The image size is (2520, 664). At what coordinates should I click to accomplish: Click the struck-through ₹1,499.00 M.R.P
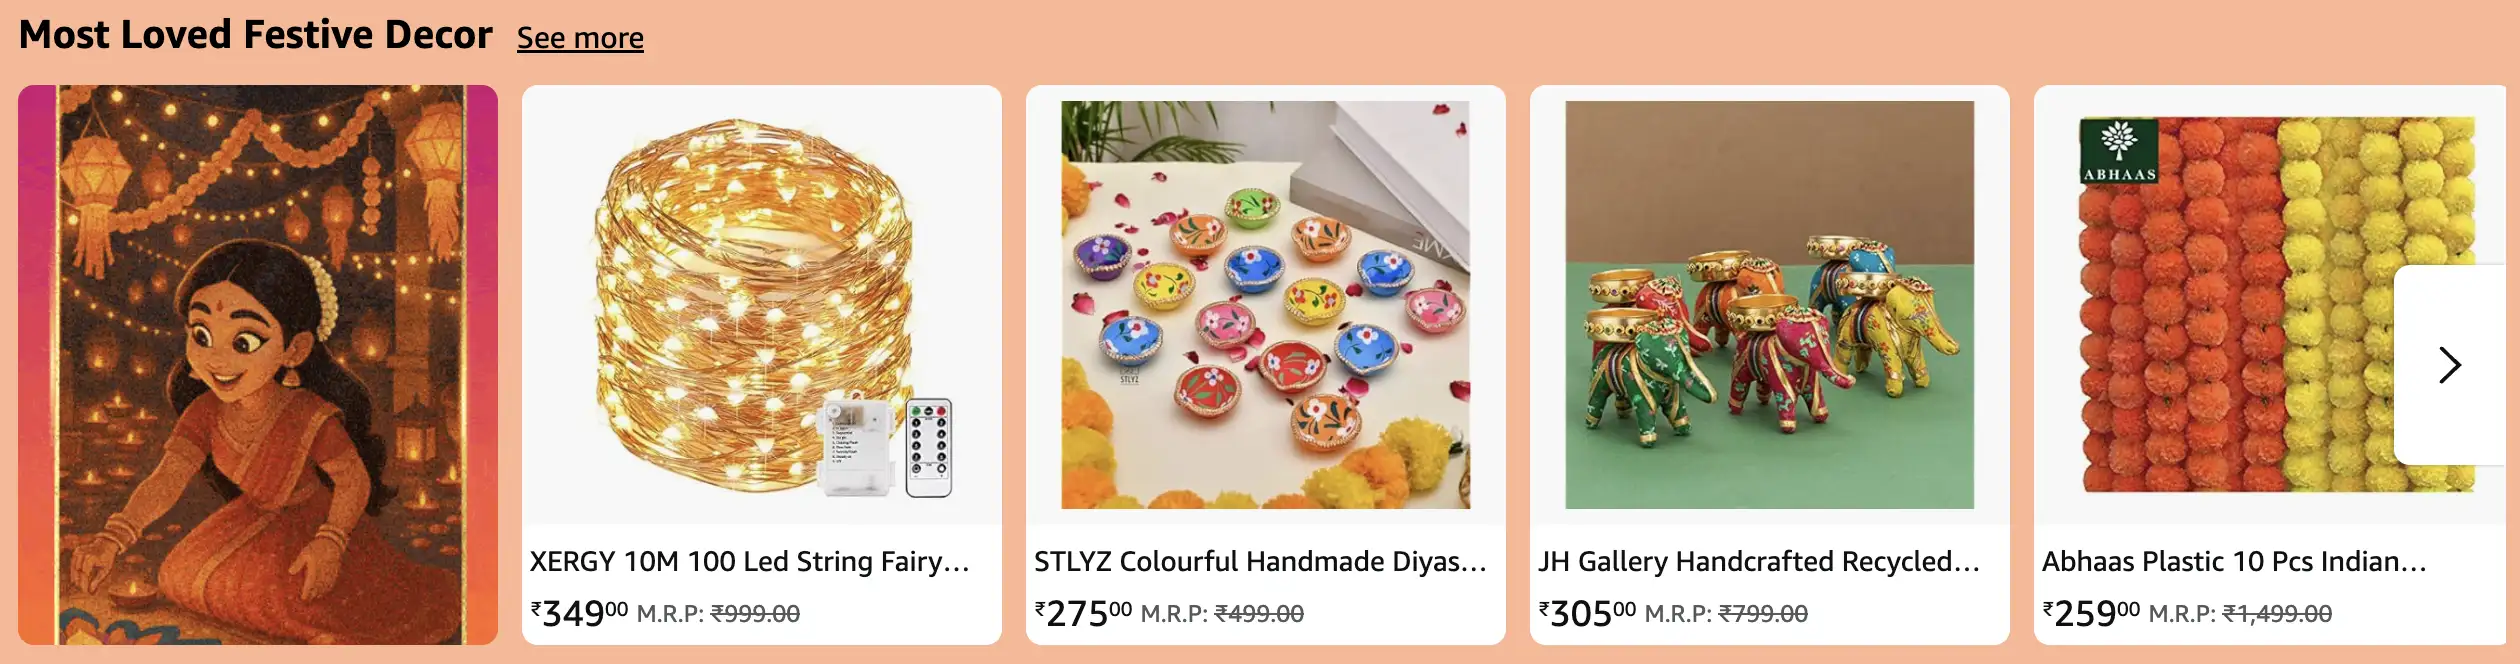(x=2277, y=614)
